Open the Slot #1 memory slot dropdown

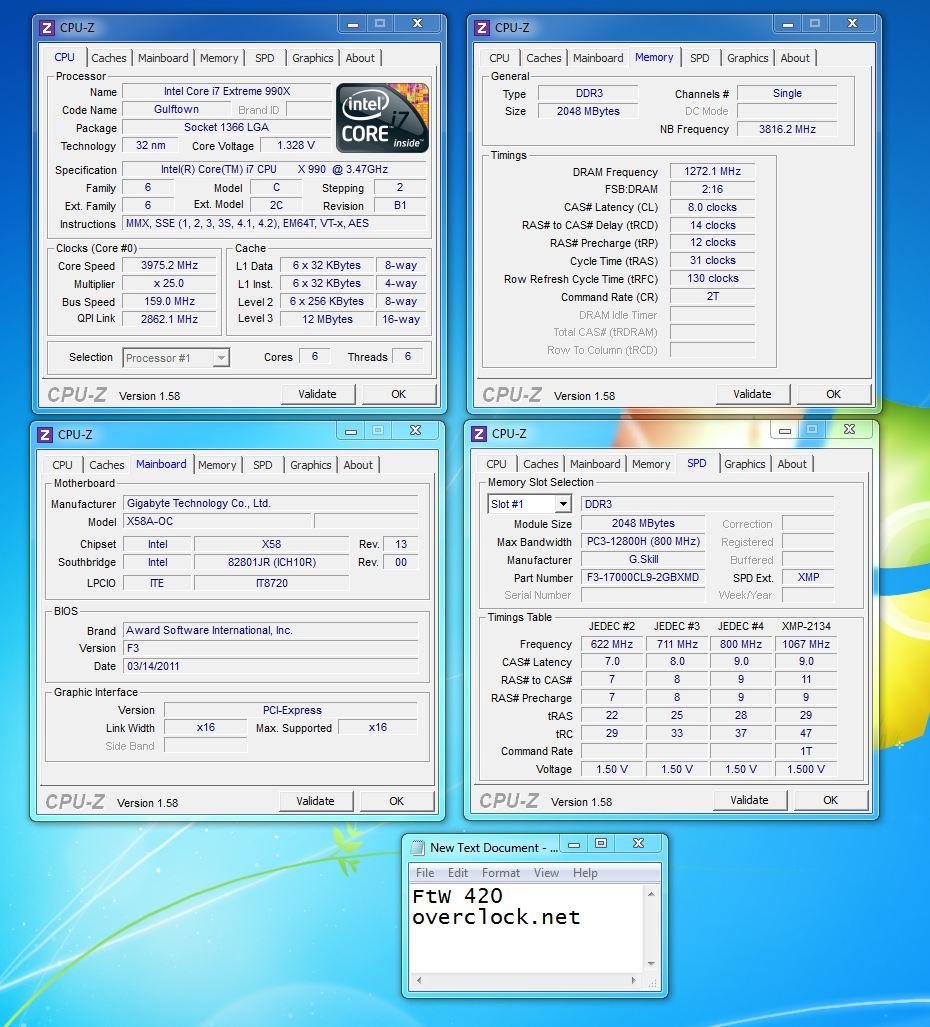coord(563,504)
